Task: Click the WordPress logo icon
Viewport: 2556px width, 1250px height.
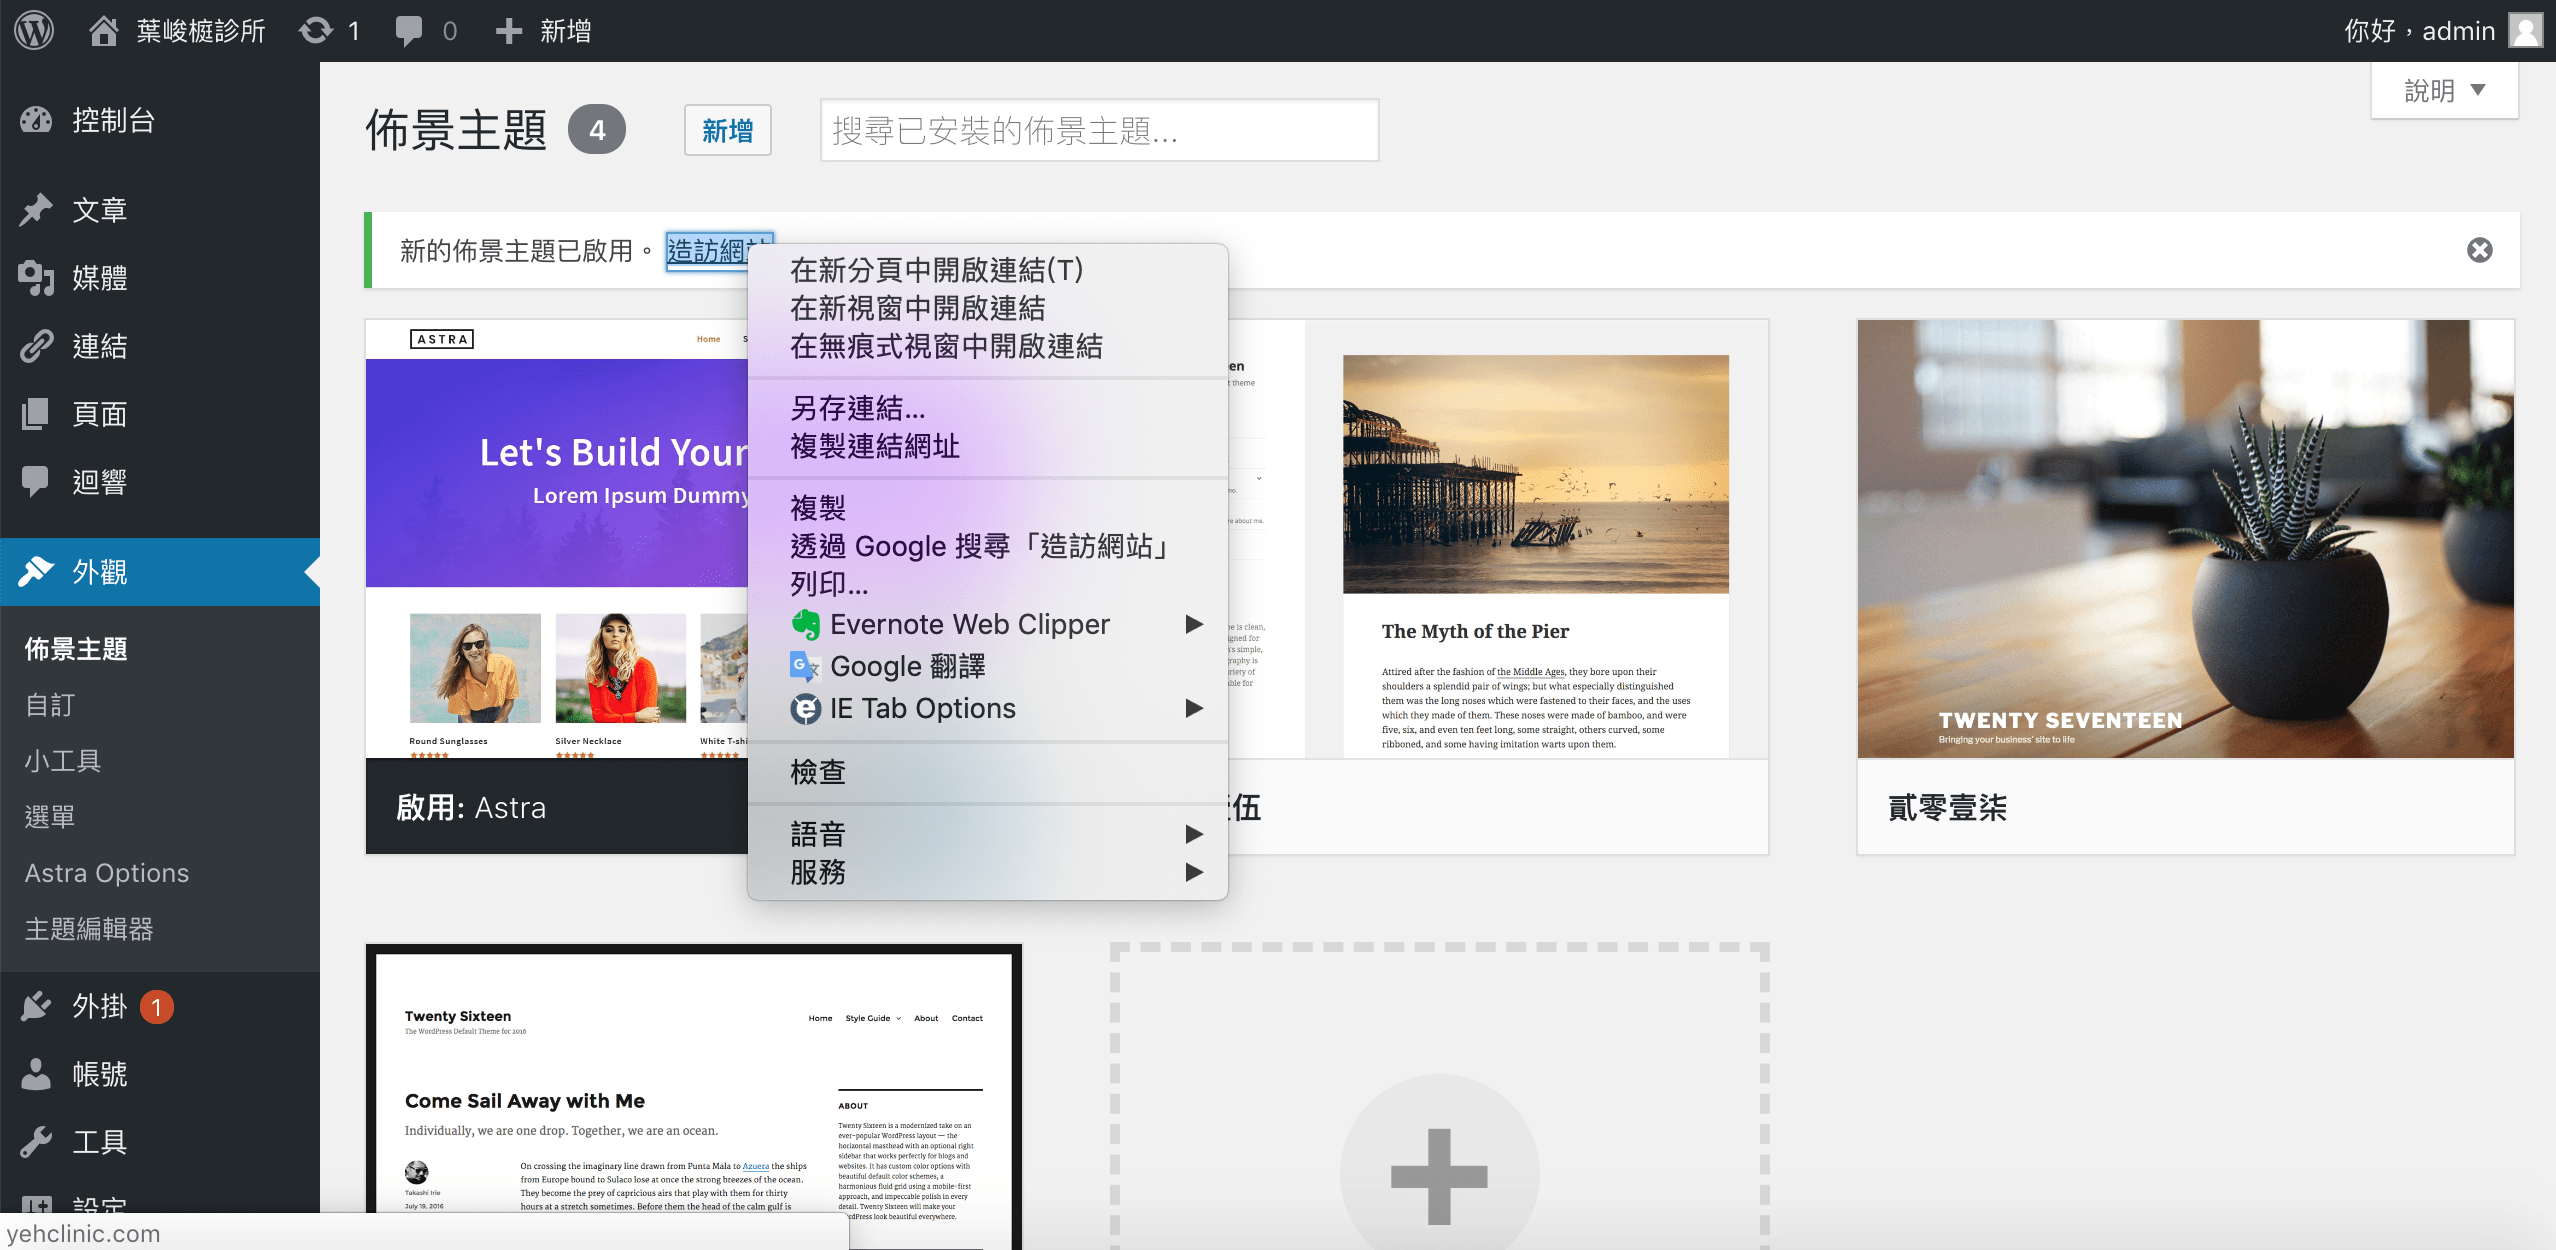Action: (34, 30)
